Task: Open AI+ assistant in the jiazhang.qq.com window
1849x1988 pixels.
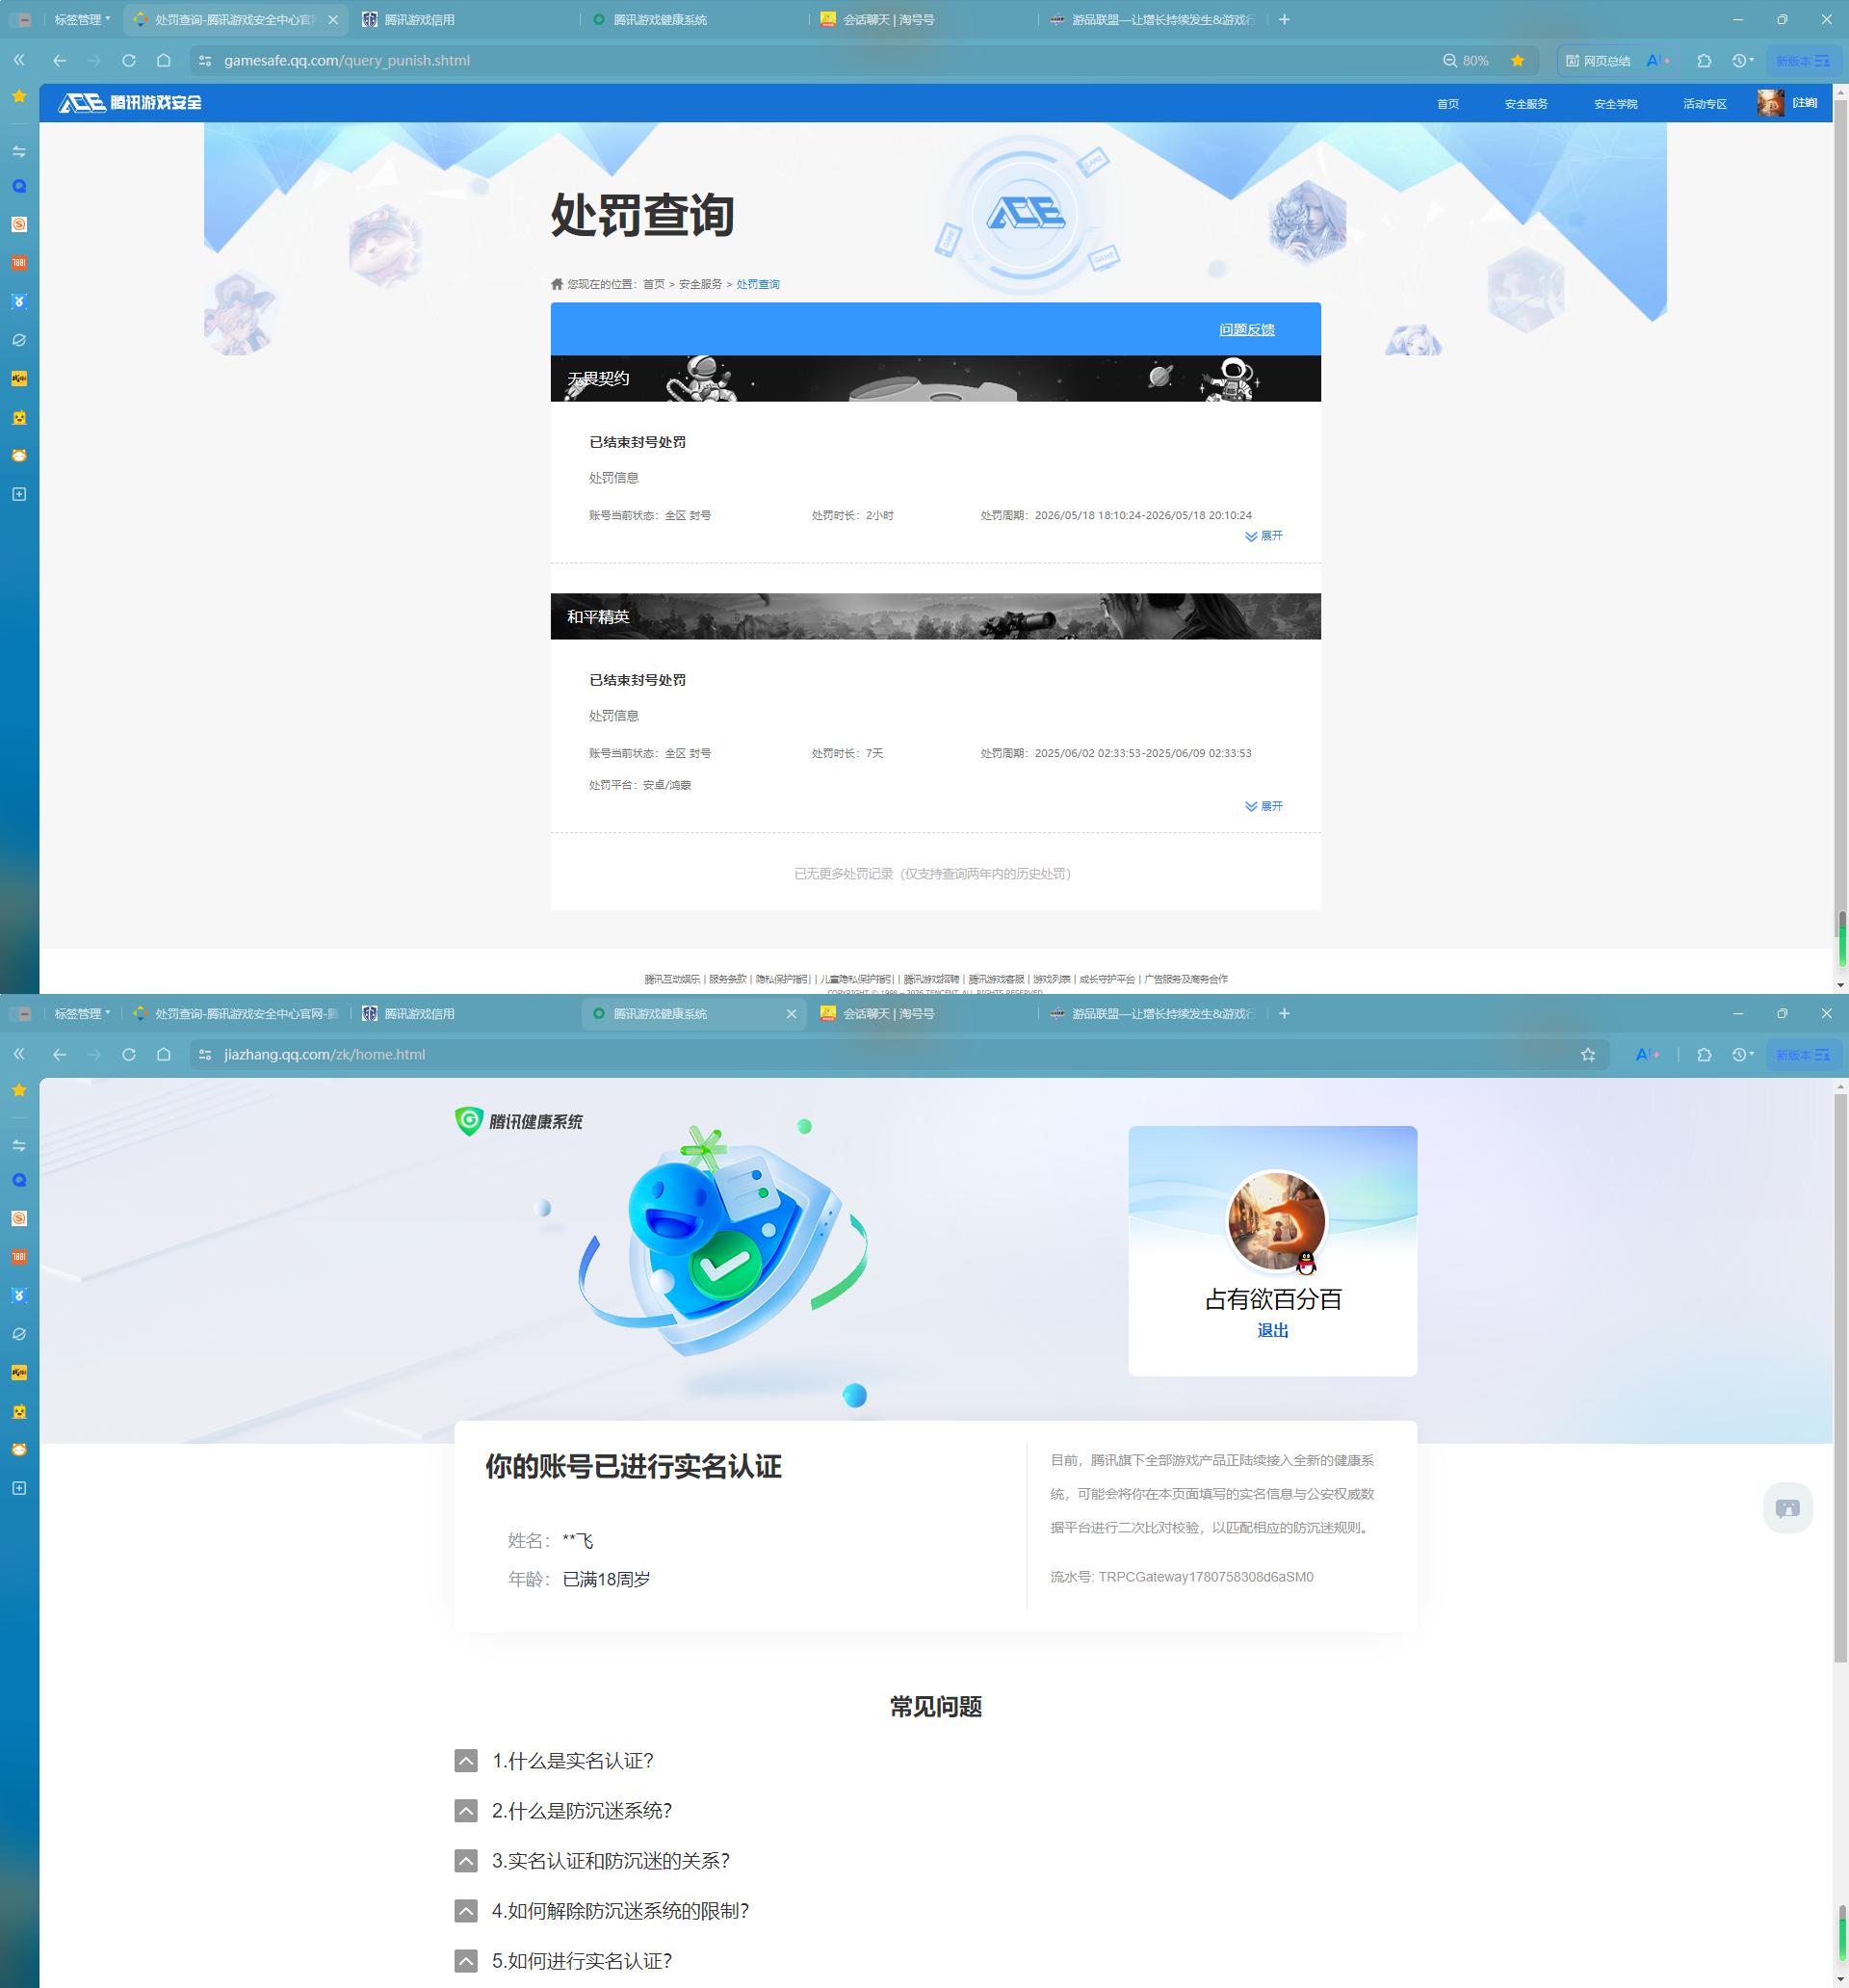Action: [1648, 1055]
